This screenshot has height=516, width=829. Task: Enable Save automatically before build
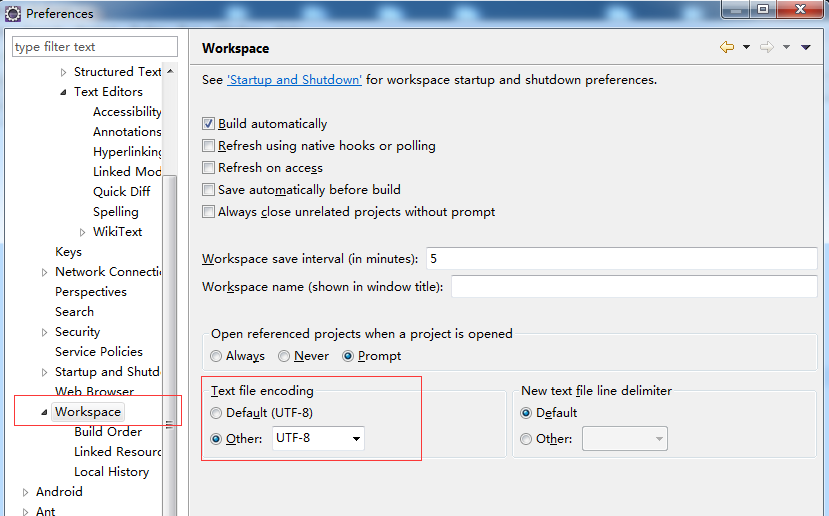click(209, 190)
